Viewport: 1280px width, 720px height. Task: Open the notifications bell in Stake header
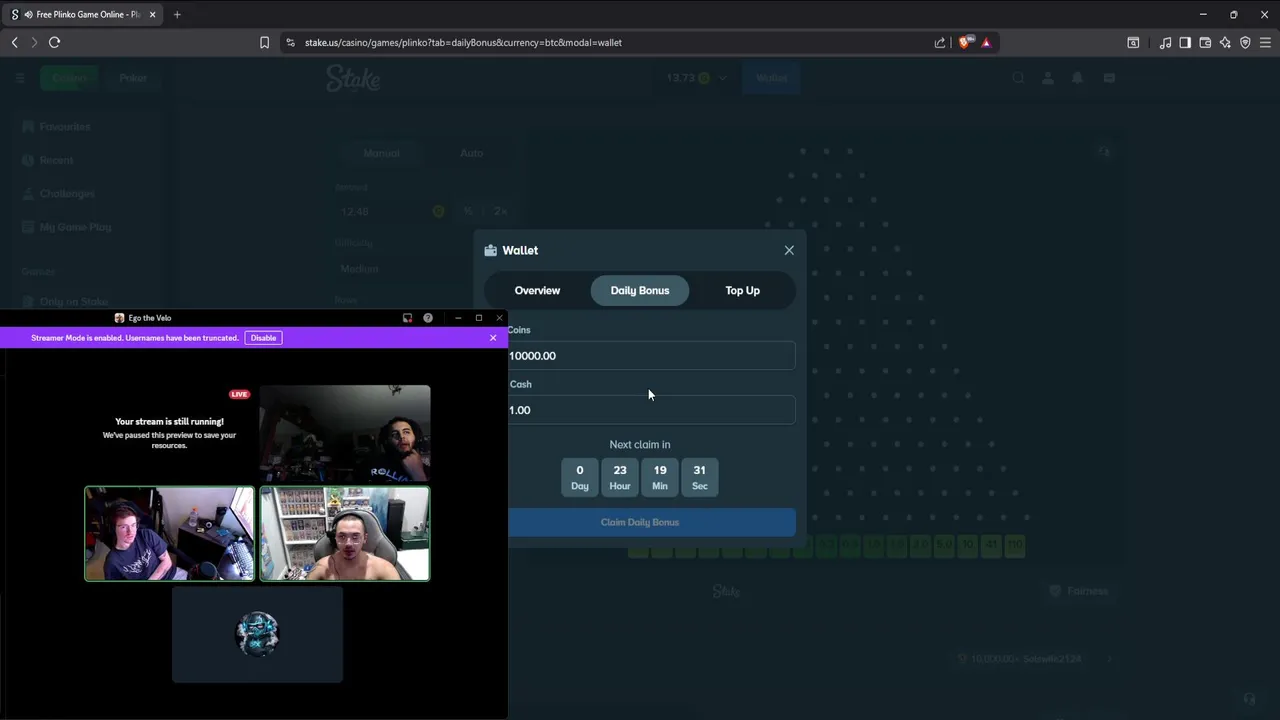(1078, 78)
